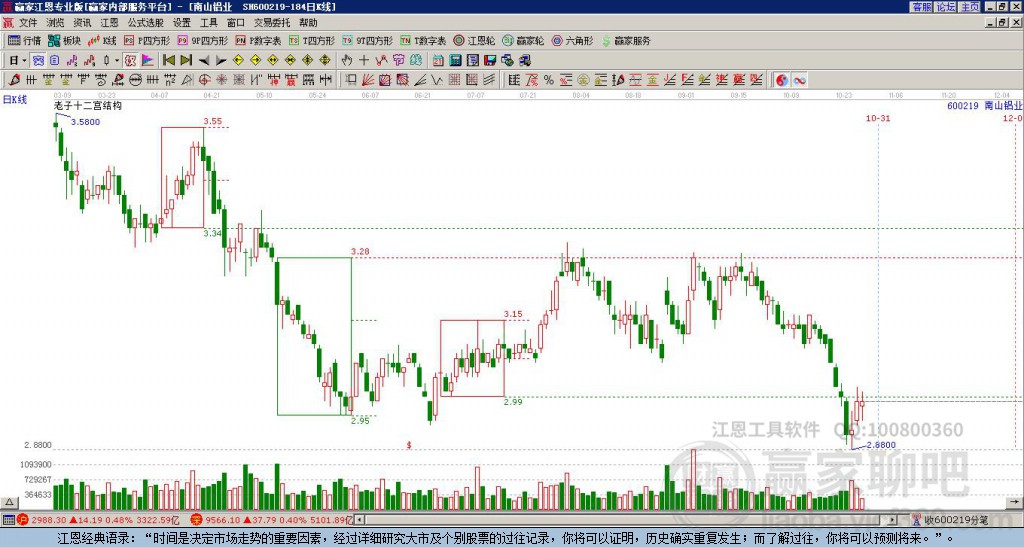Open the 日 period dropdown

[17, 60]
